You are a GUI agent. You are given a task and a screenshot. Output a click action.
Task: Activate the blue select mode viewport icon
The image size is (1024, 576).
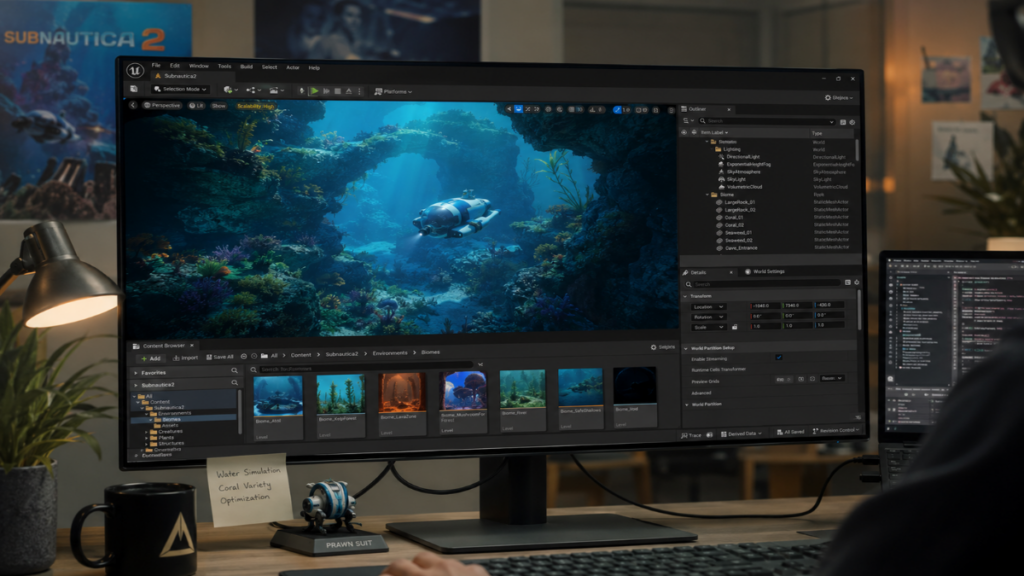[519, 109]
